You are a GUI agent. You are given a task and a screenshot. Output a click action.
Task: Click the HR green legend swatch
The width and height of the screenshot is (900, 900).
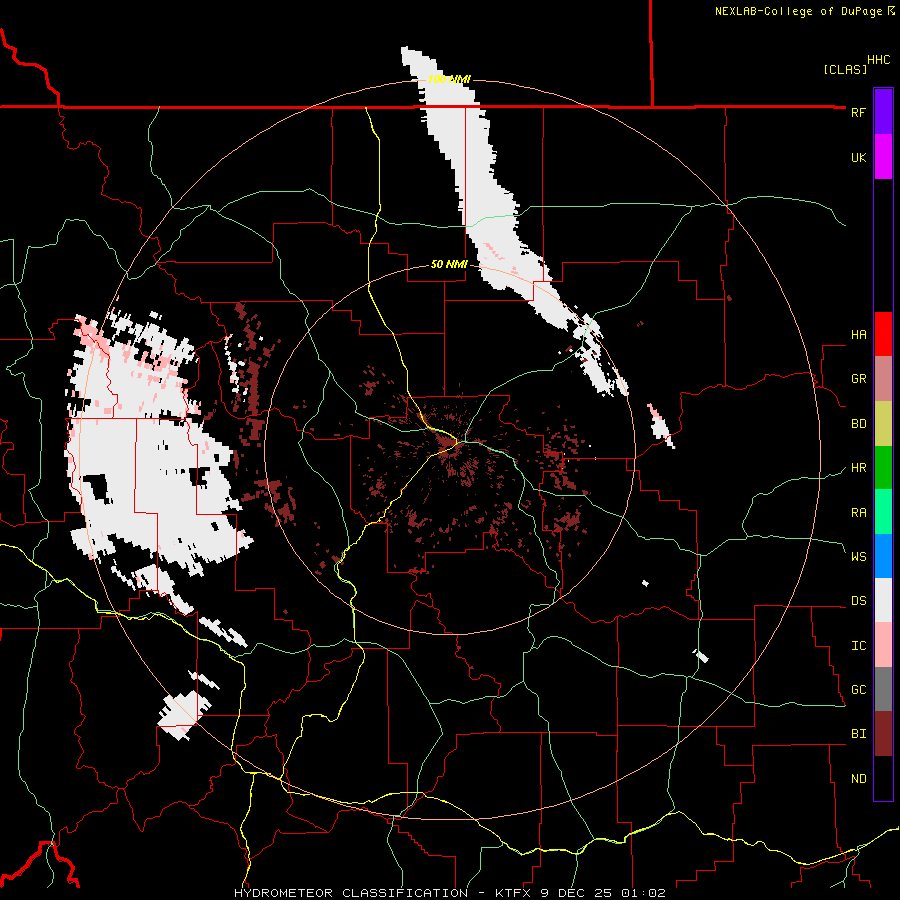click(883, 468)
